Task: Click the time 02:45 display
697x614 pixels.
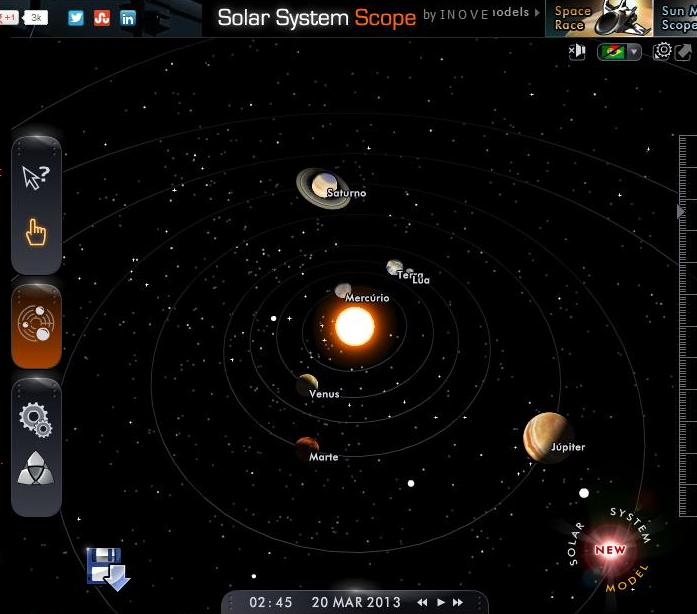Action: tap(270, 602)
